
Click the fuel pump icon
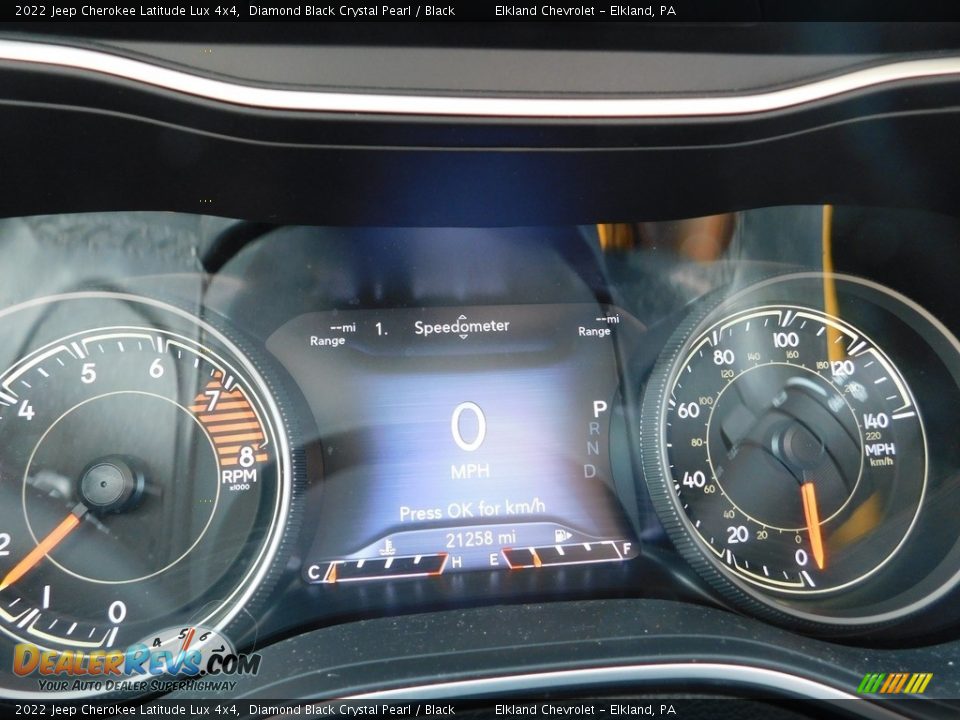(x=562, y=536)
